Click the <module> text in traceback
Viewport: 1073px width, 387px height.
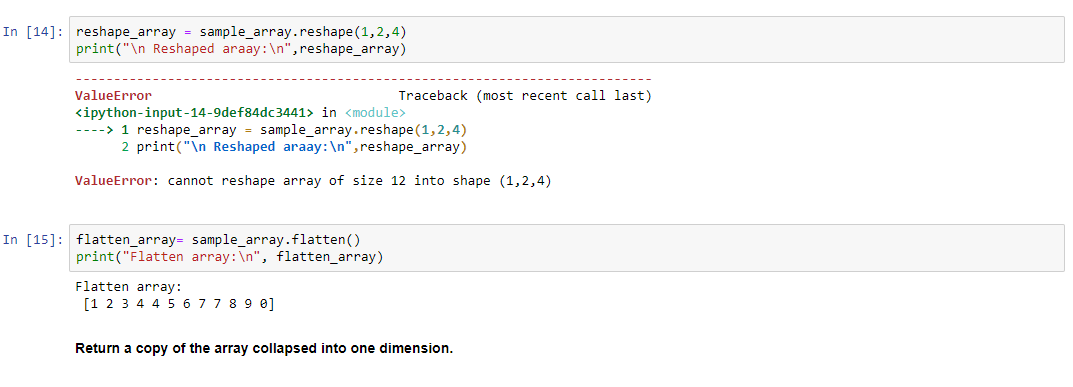tap(375, 113)
